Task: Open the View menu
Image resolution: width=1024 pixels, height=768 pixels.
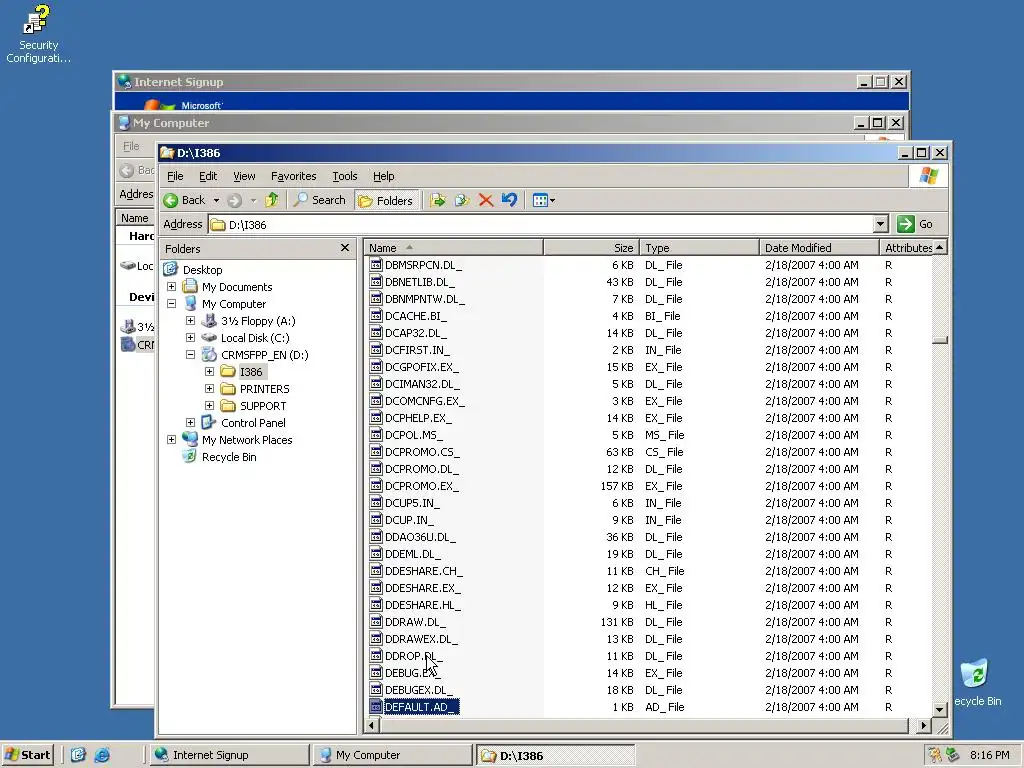Action: pyautogui.click(x=244, y=176)
